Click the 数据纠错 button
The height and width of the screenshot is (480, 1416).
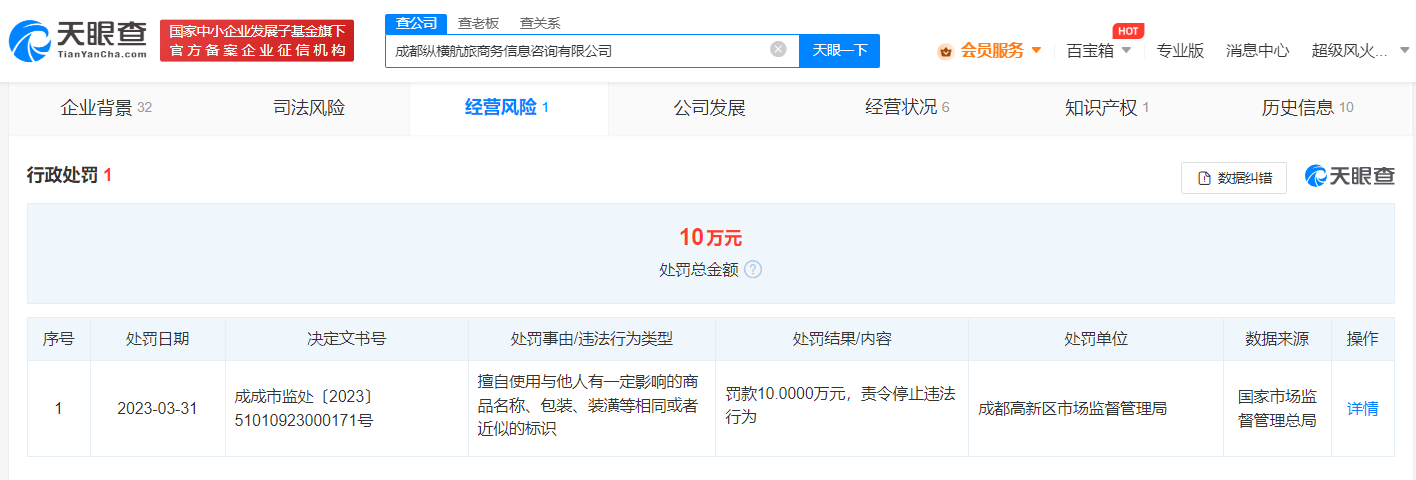click(x=1234, y=178)
